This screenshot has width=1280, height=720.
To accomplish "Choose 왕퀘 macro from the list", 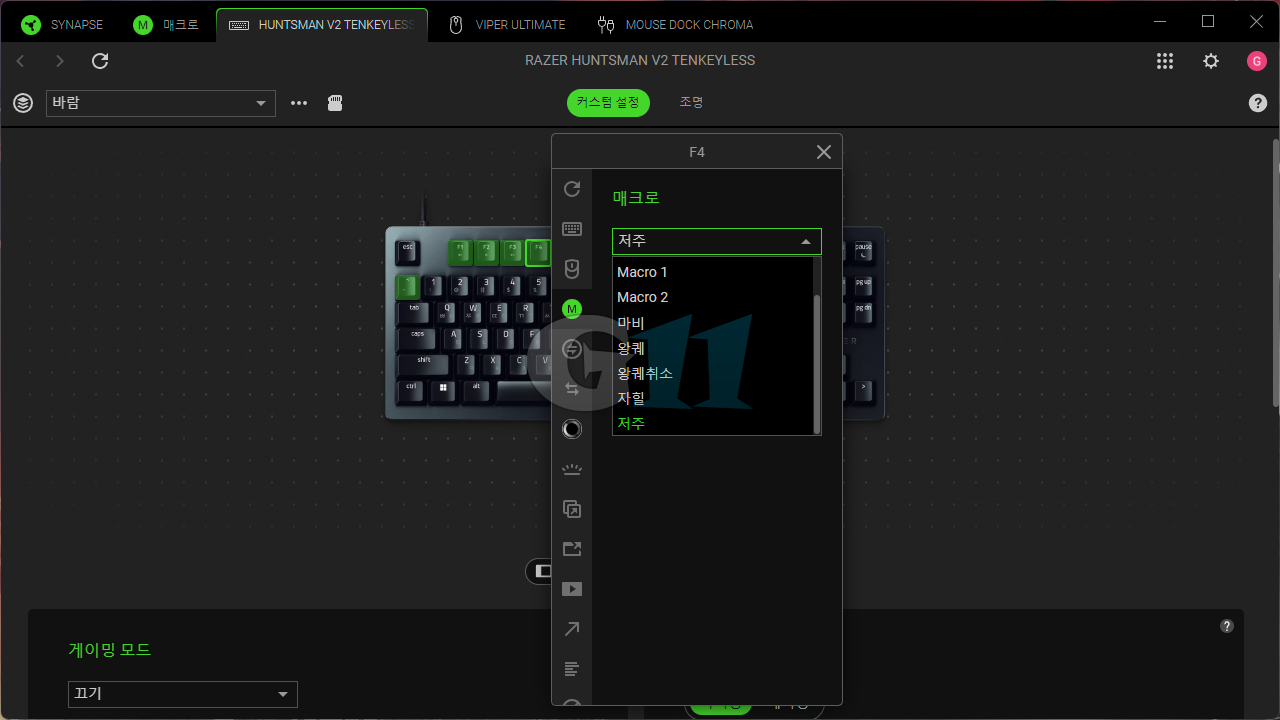I will [x=714, y=348].
